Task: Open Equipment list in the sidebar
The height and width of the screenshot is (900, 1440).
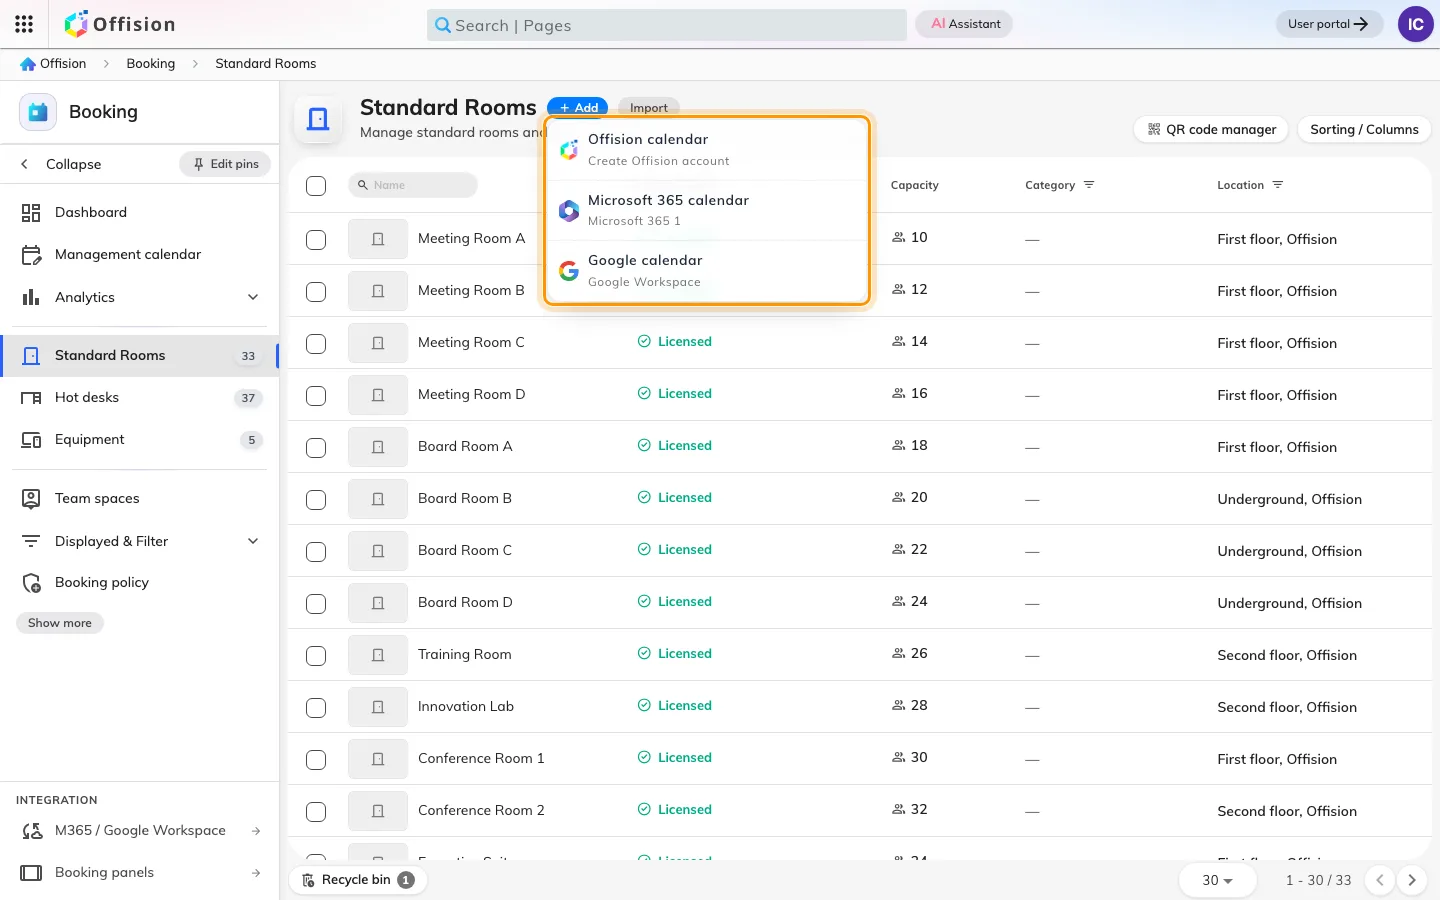Action: tap(140, 439)
